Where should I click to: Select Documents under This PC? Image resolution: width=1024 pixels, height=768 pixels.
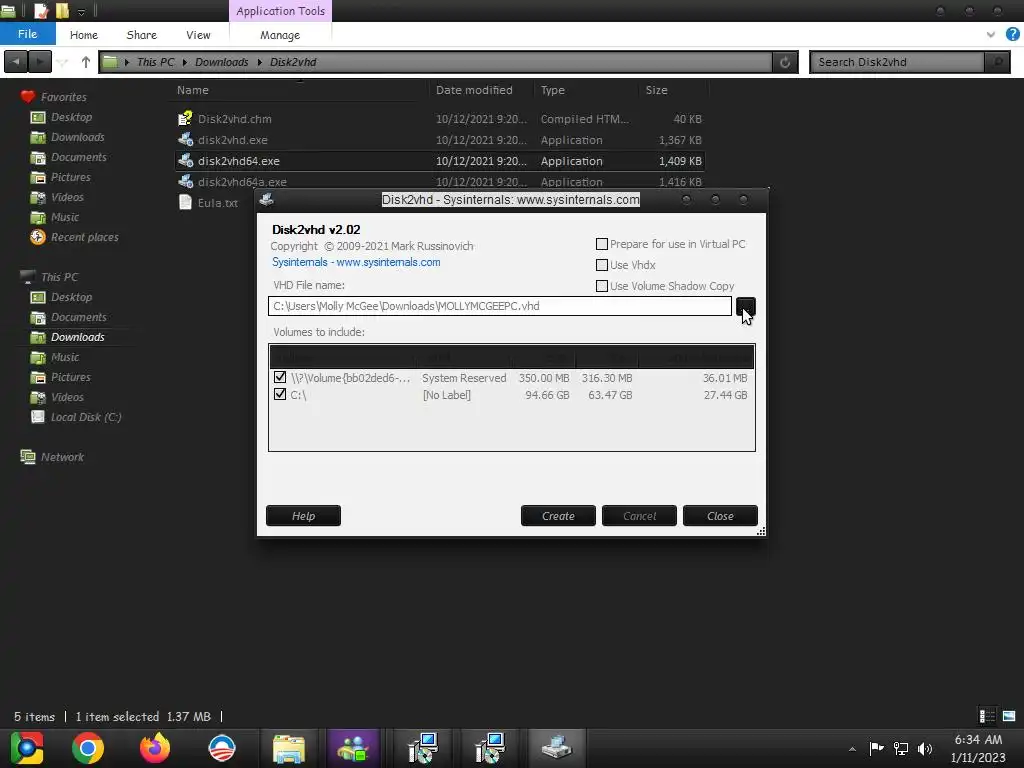(78, 317)
